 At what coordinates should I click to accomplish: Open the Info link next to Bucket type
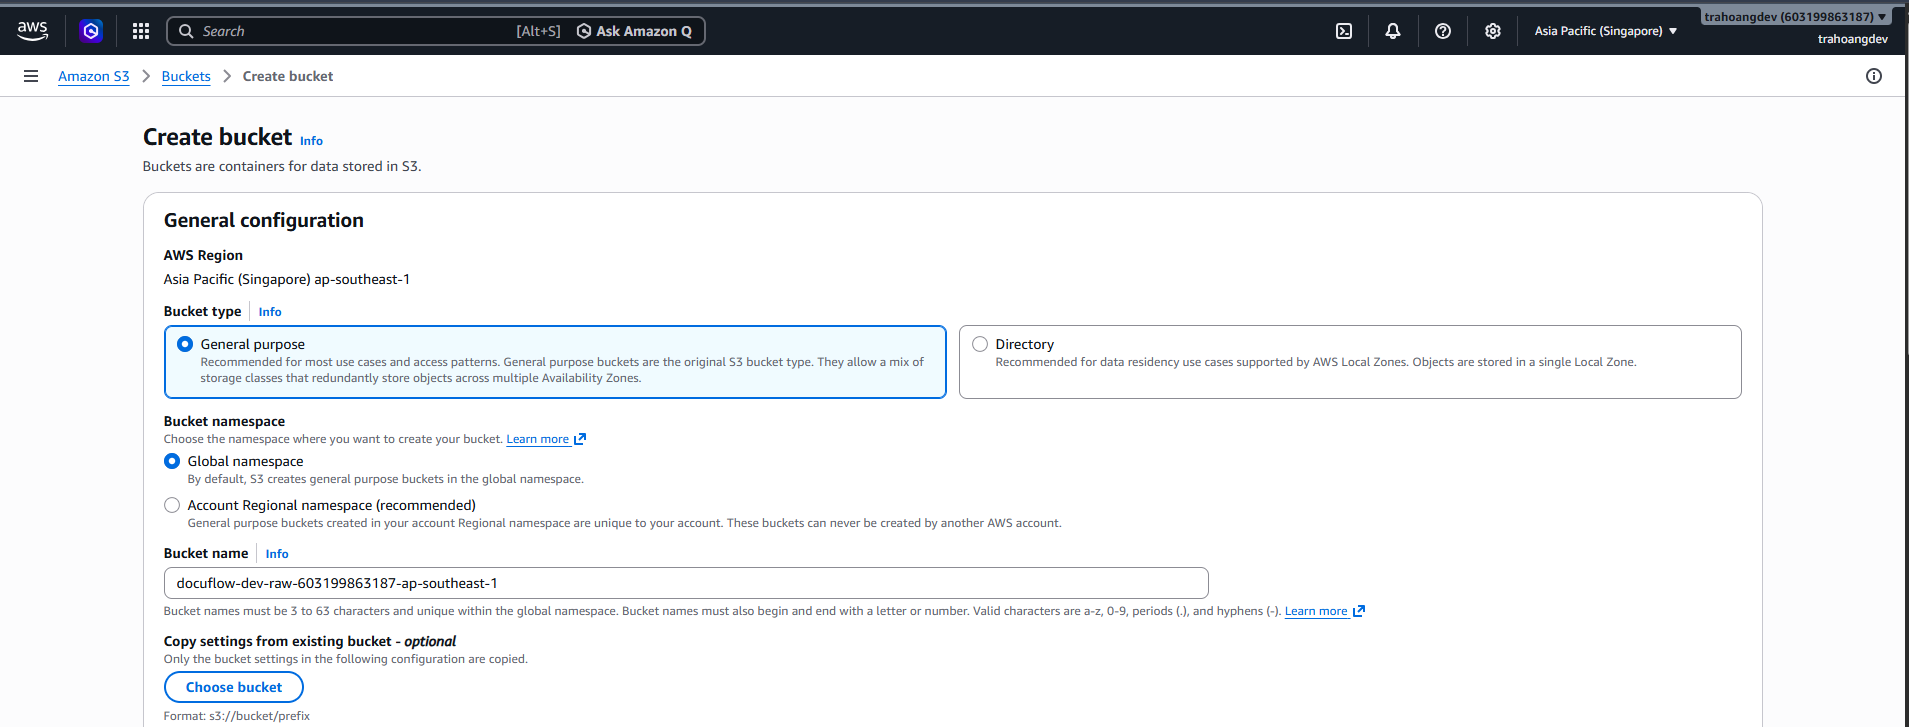pos(270,312)
